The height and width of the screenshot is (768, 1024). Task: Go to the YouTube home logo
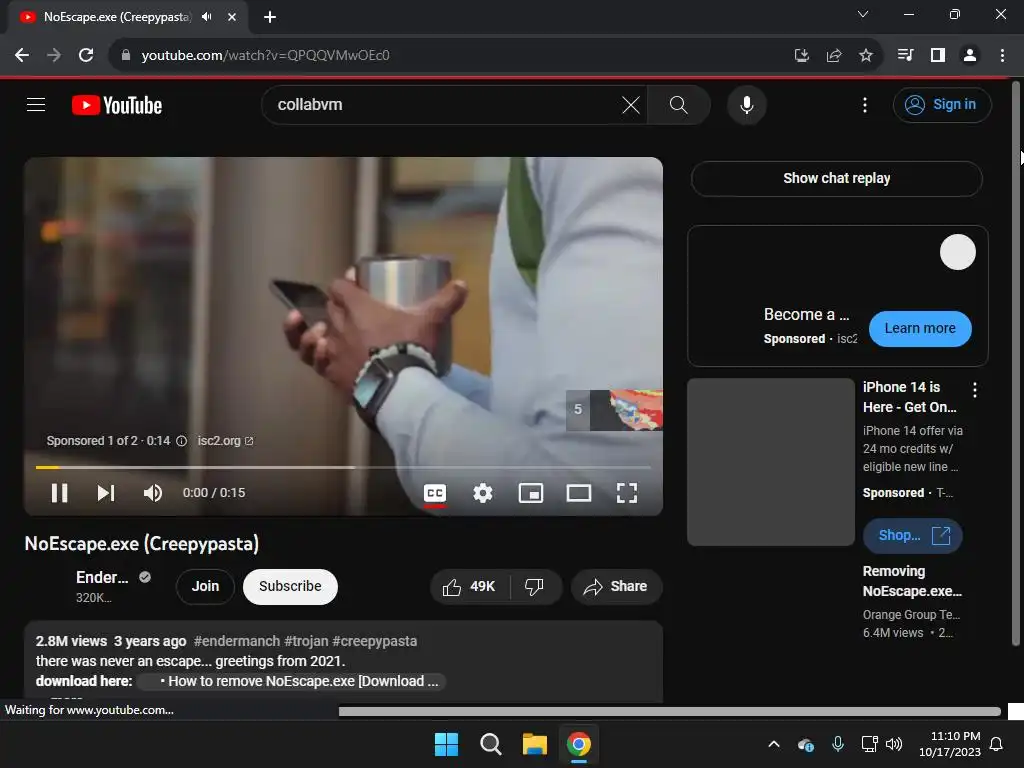coord(117,105)
